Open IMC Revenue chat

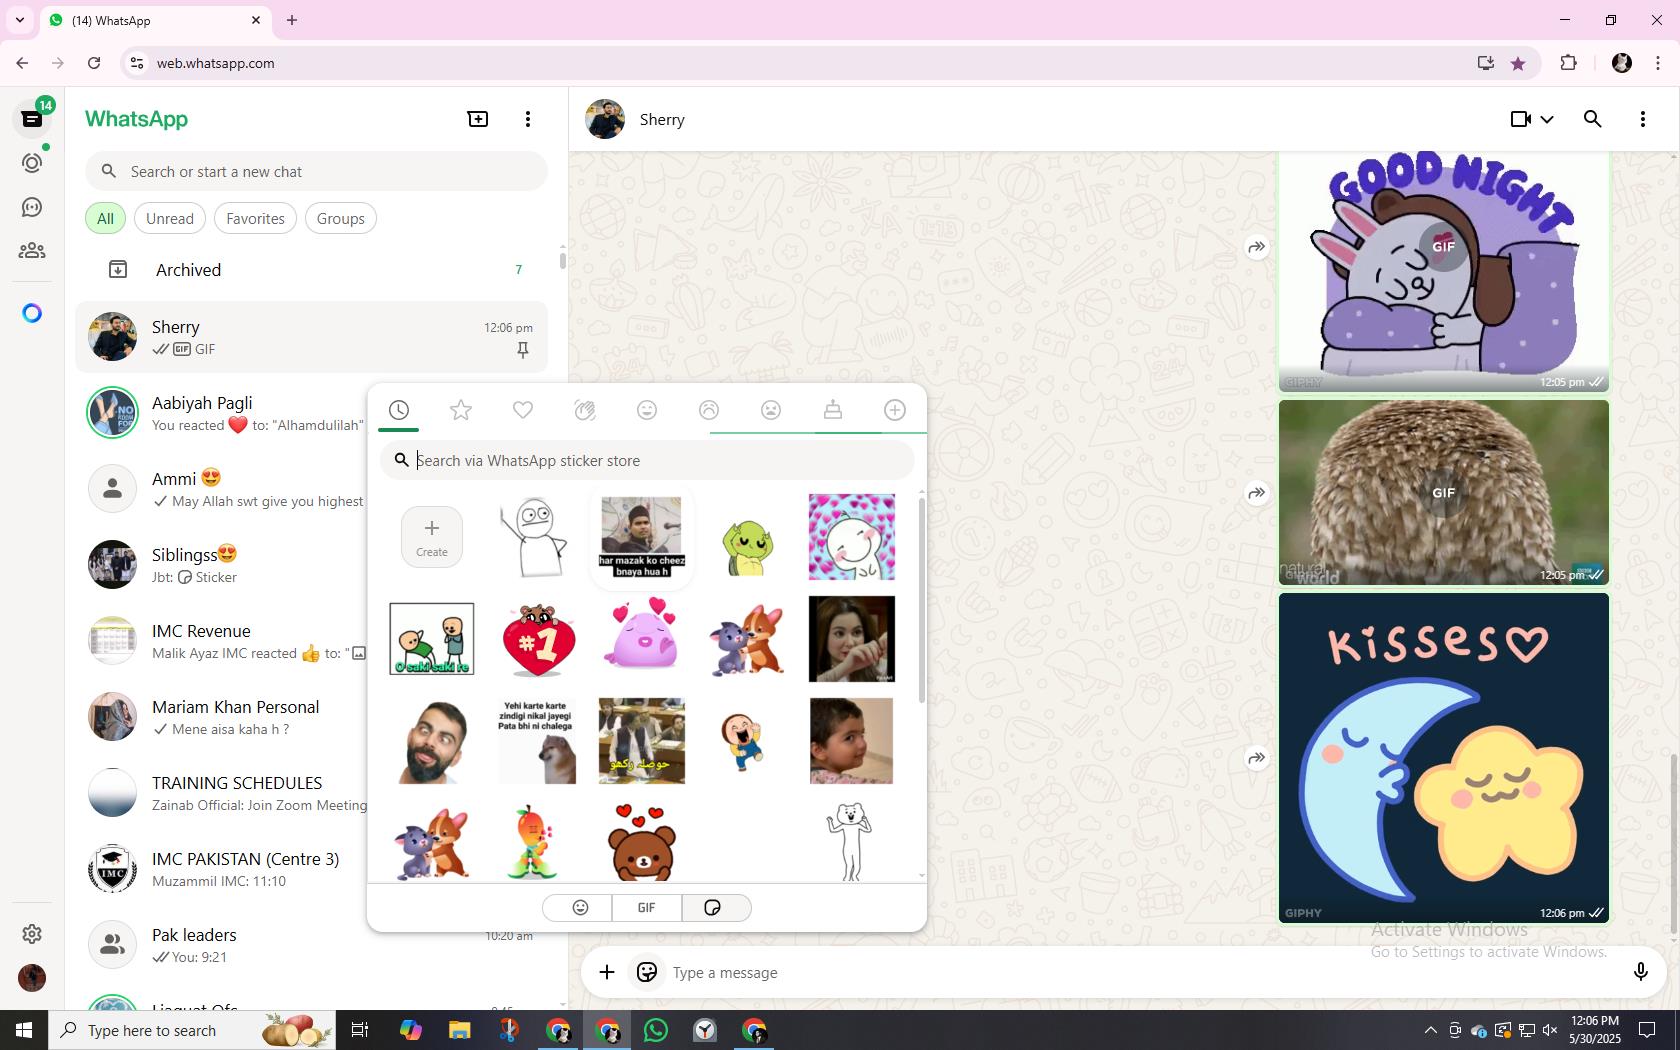coord(222,641)
